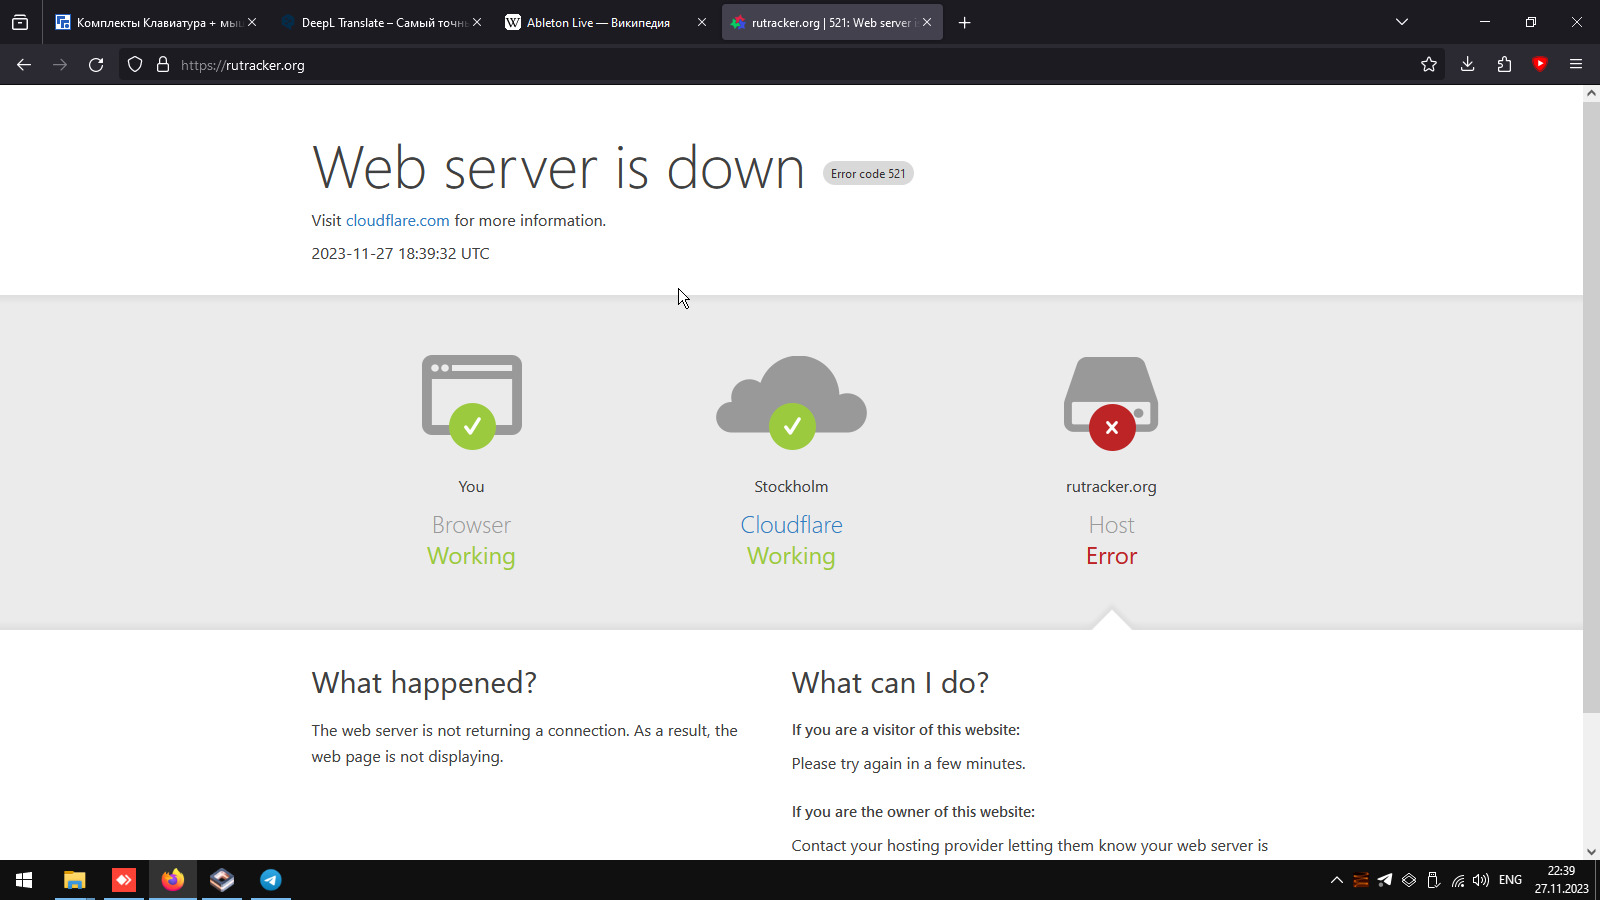Click the Error code 521 badge
1600x900 pixels.
tap(868, 174)
